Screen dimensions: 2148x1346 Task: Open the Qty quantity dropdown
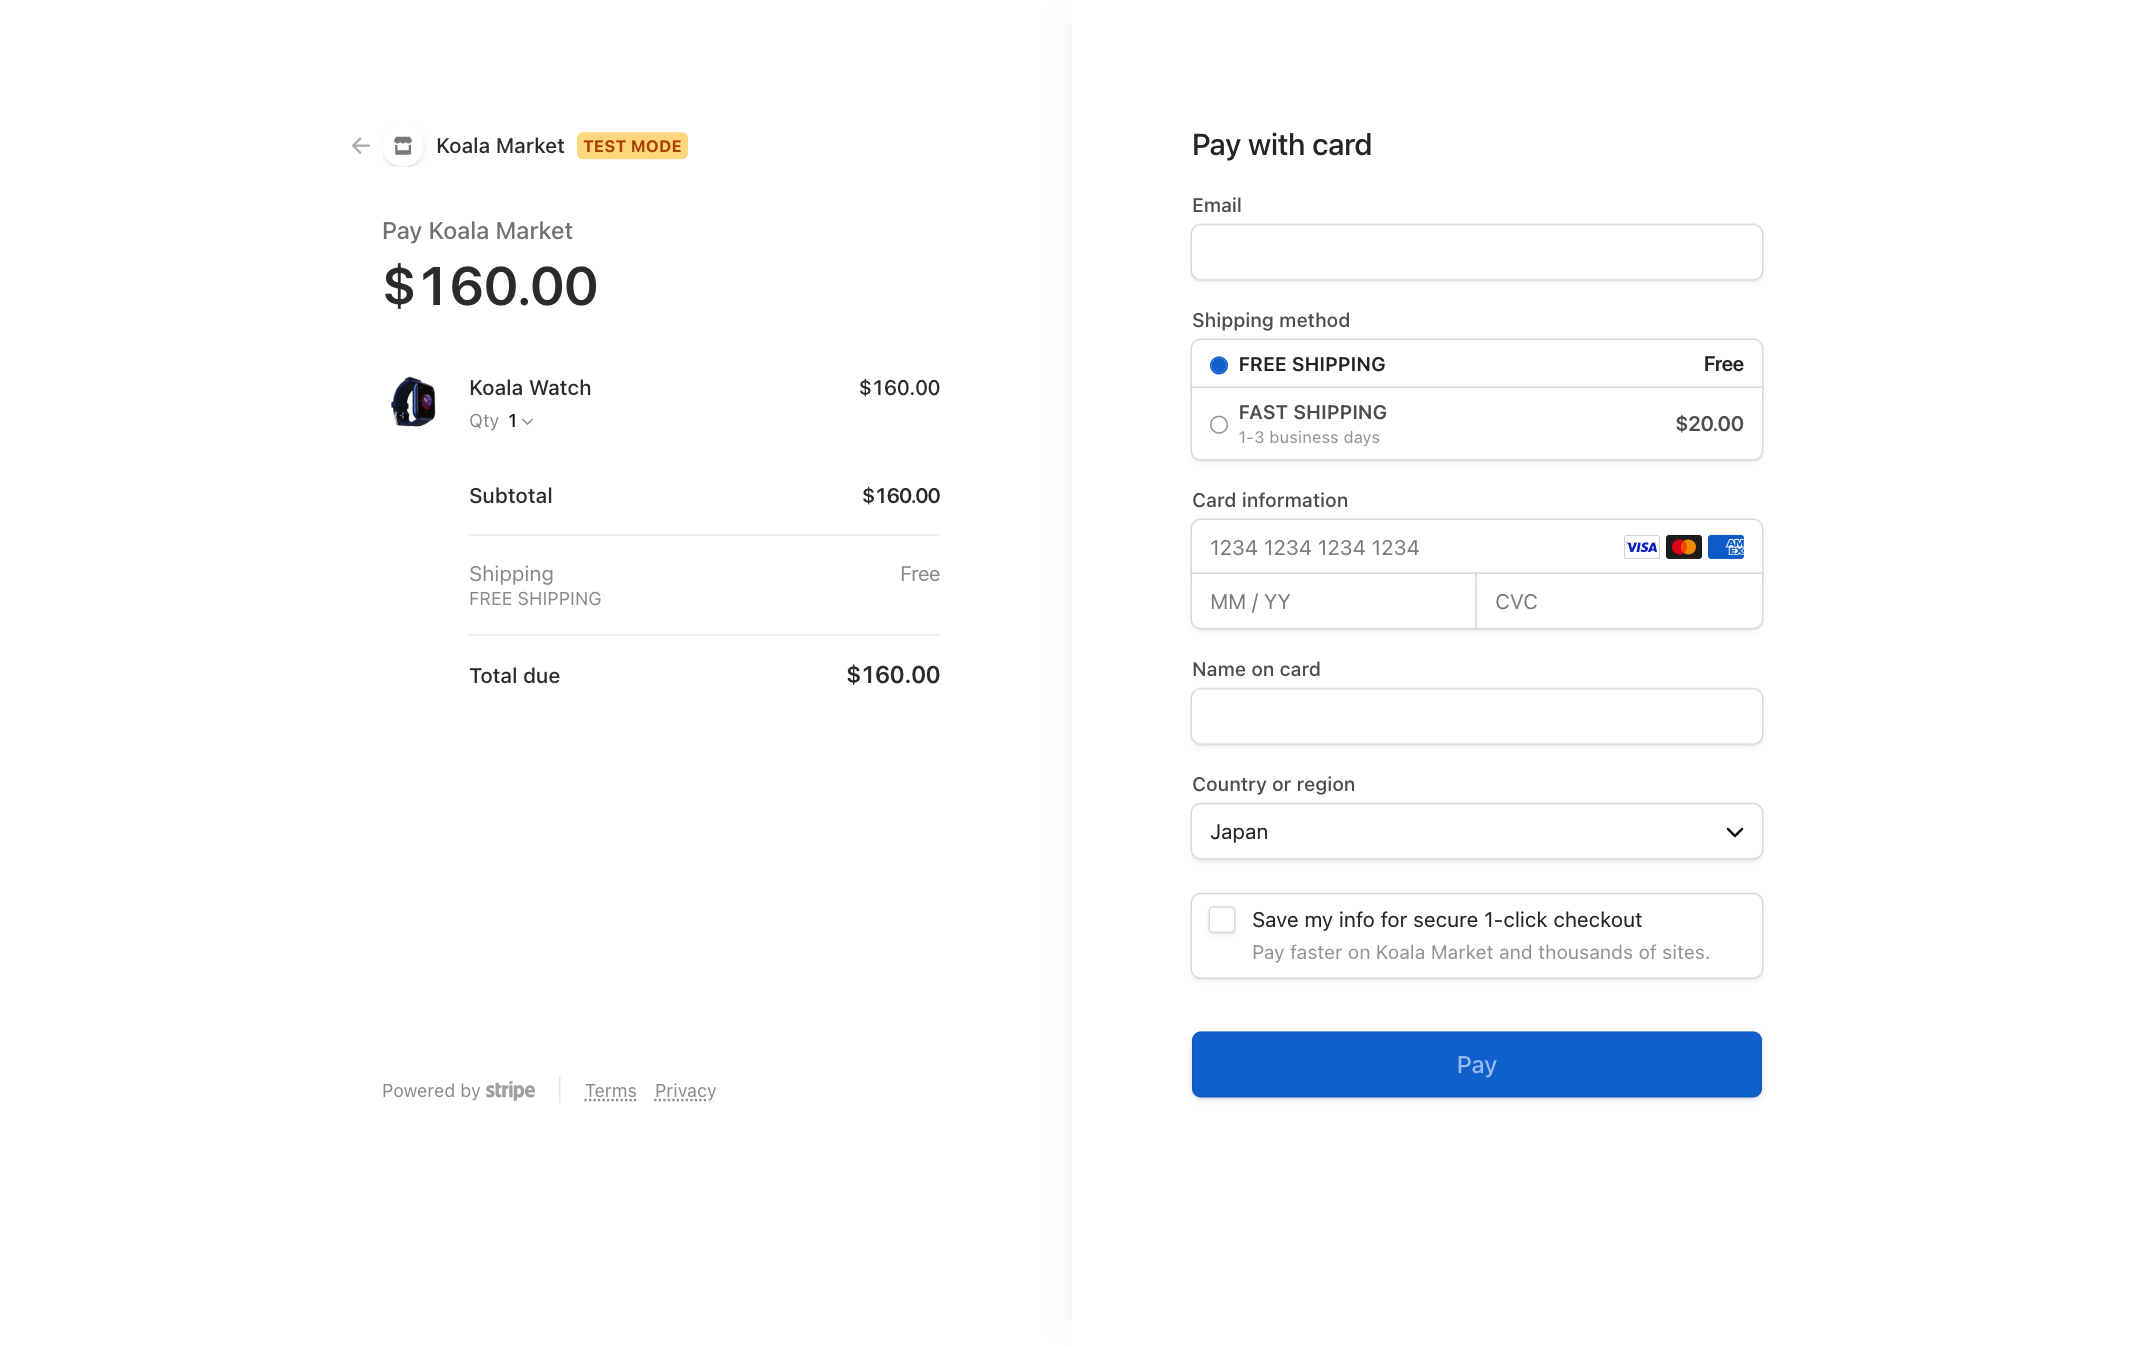(520, 421)
